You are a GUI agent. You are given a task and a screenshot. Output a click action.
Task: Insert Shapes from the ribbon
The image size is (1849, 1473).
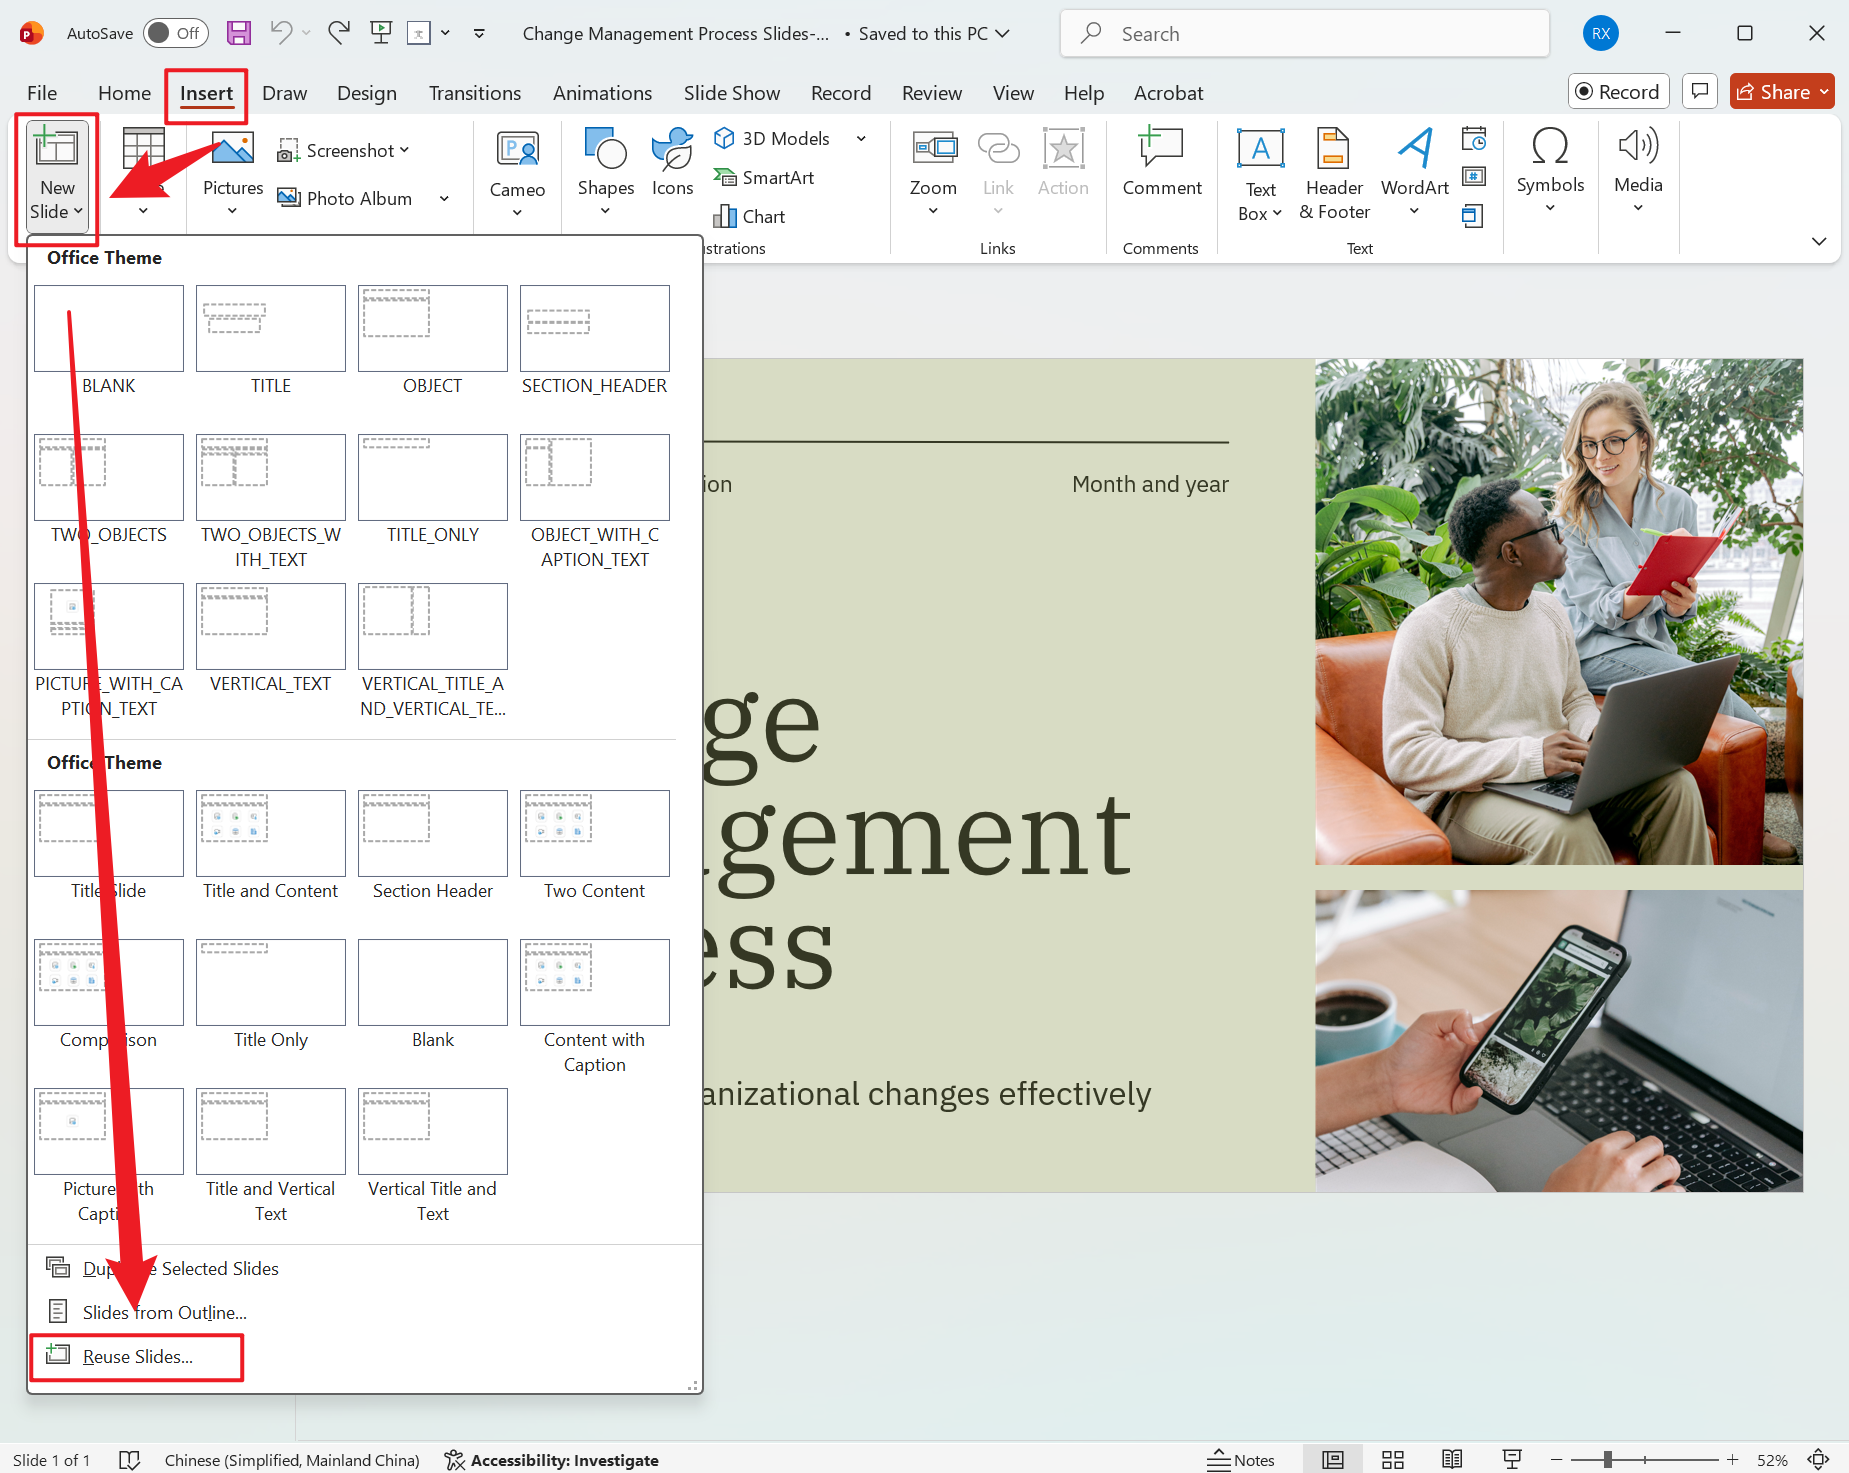click(x=604, y=170)
